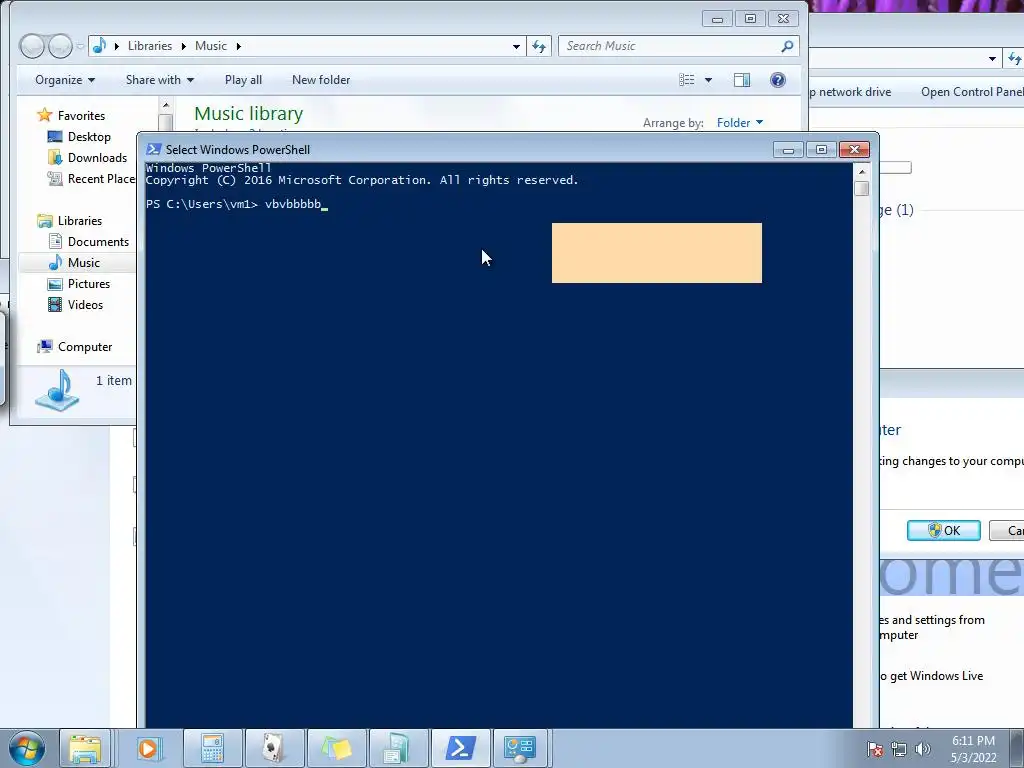
Task: Open the Arrange by Folder dropdown
Action: tap(739, 123)
